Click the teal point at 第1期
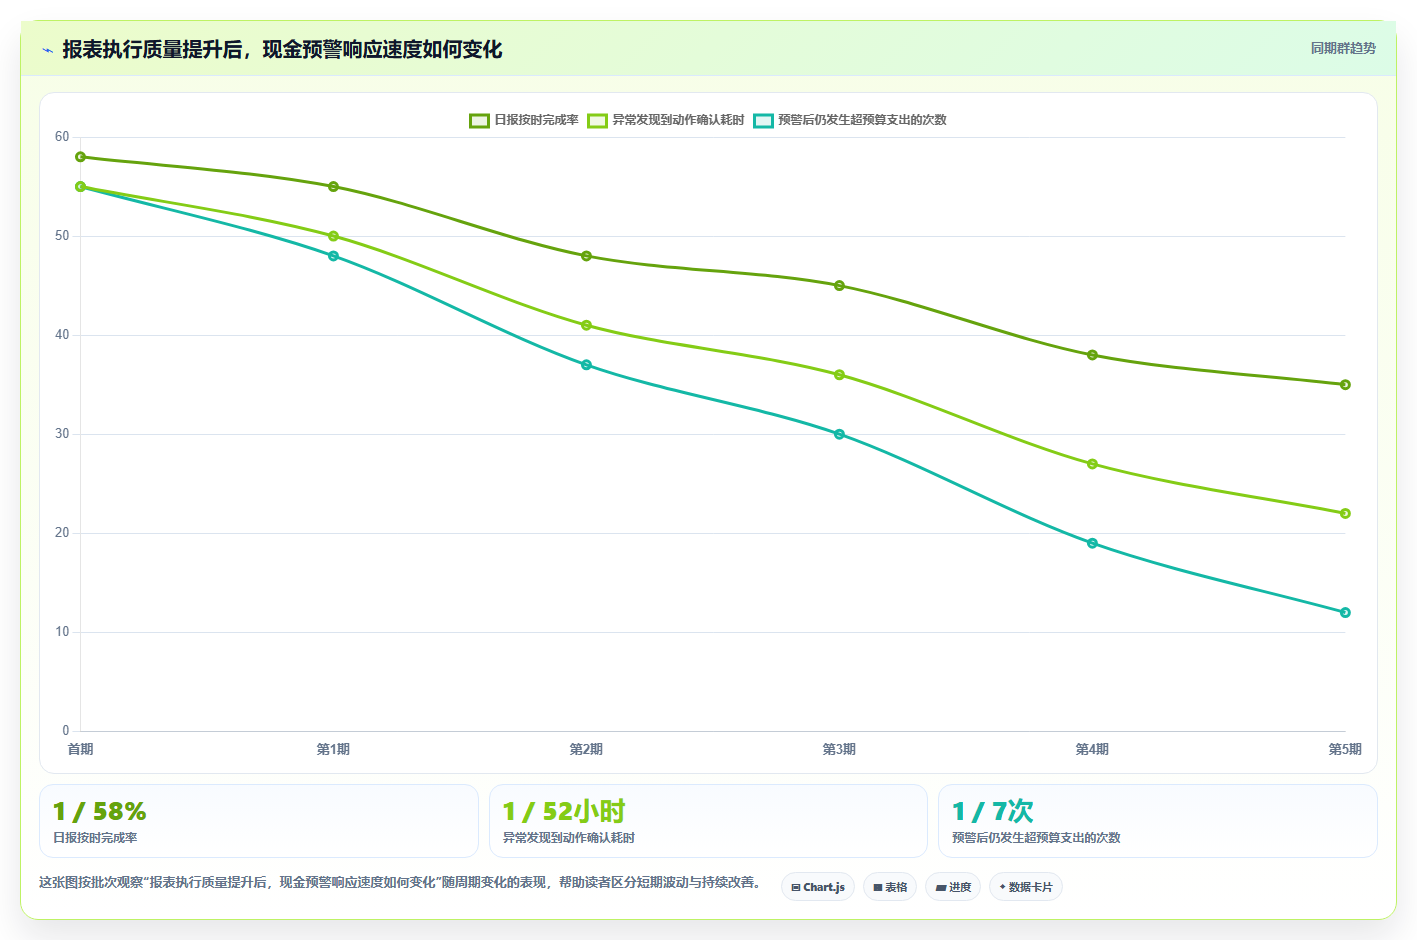 point(334,256)
